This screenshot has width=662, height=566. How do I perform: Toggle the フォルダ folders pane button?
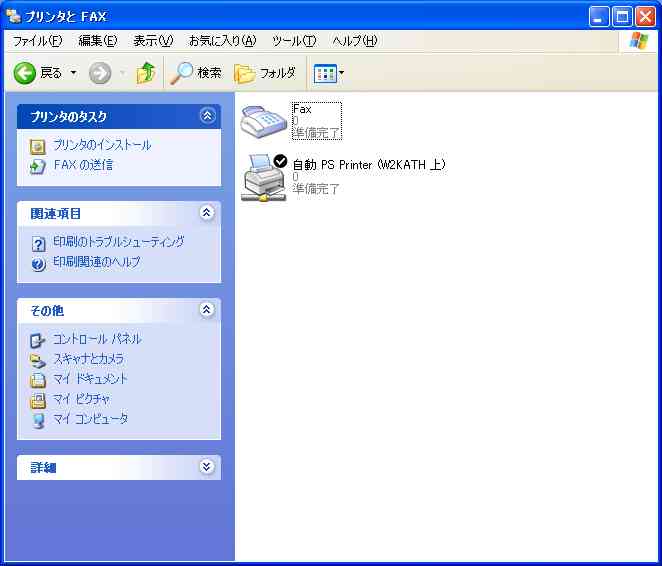pos(265,73)
